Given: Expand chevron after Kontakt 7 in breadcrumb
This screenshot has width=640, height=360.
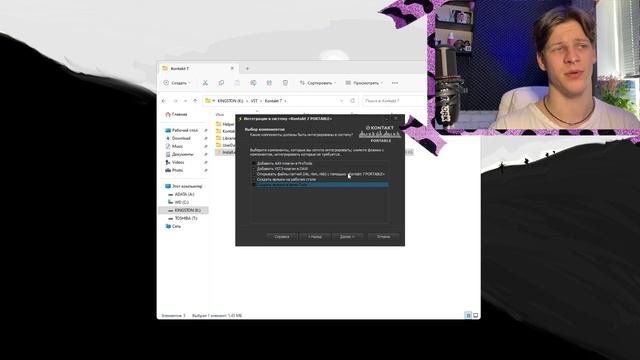Looking at the screenshot, I should click(285, 101).
